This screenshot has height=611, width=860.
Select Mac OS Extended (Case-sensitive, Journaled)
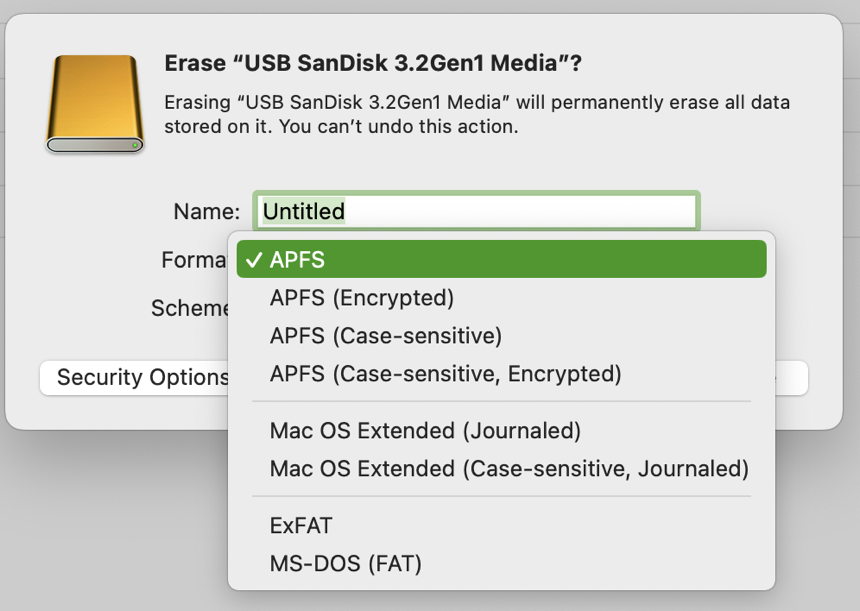pyautogui.click(x=509, y=468)
